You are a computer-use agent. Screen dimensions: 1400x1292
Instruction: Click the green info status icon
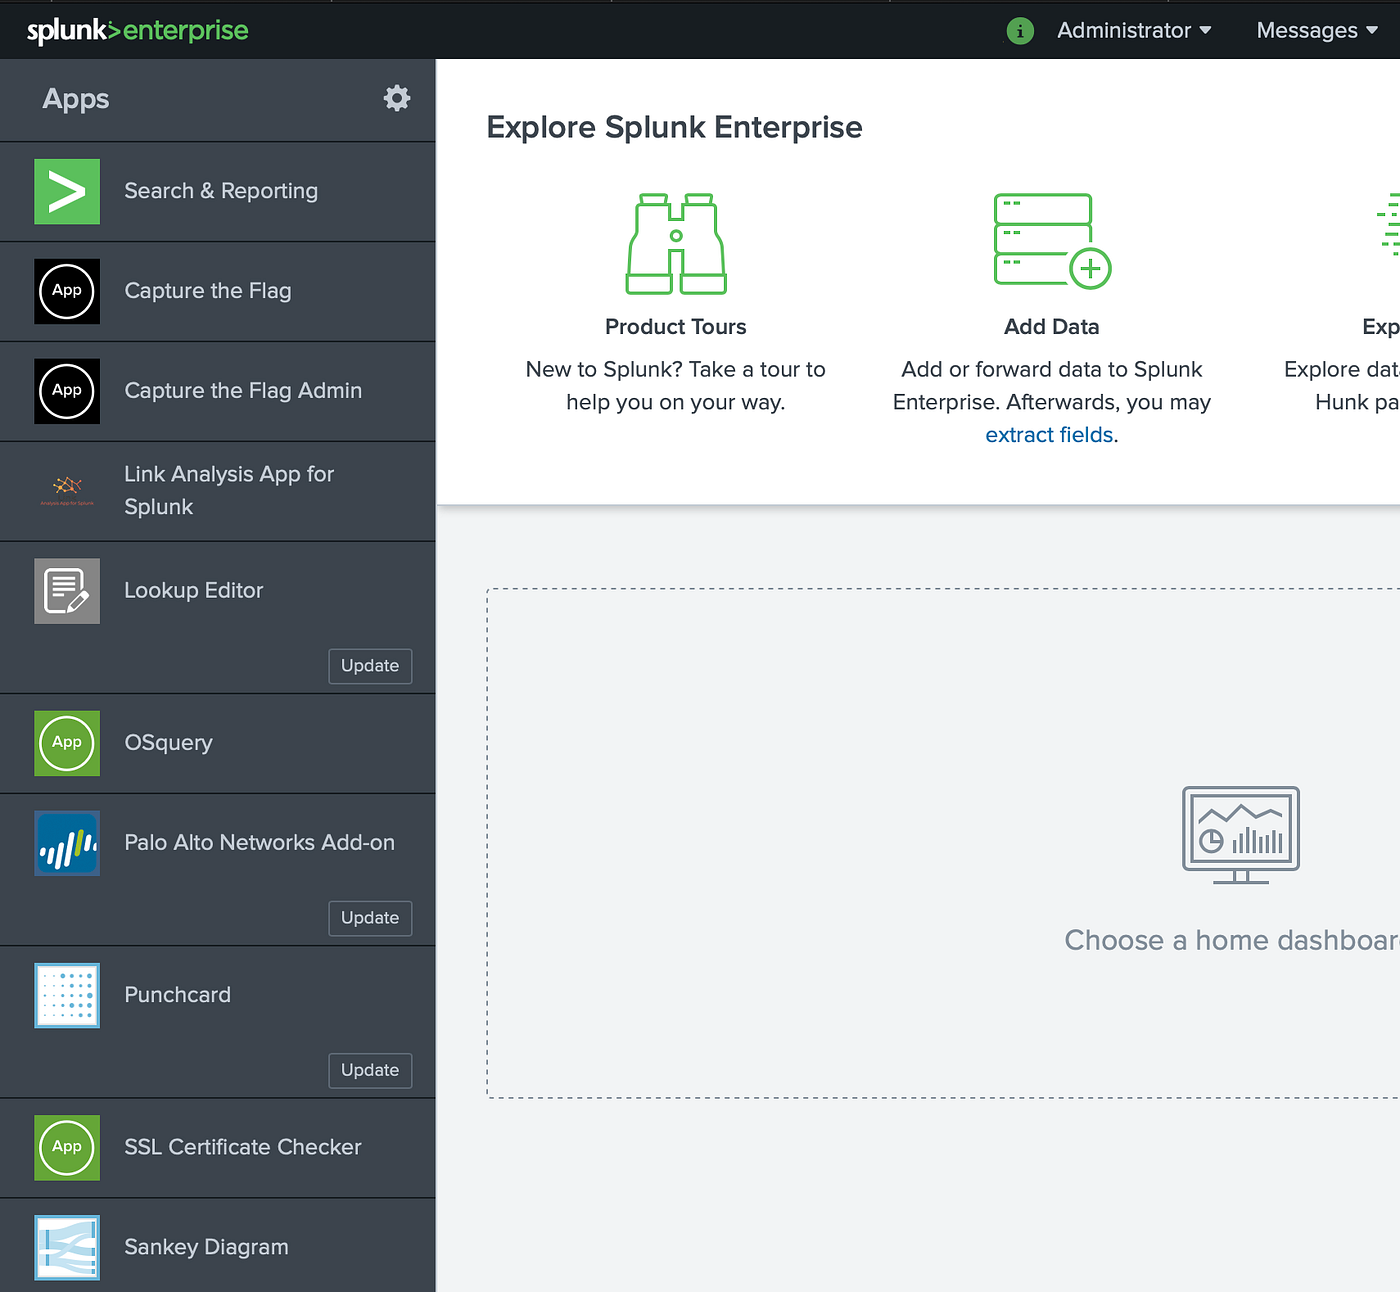[x=1020, y=31]
